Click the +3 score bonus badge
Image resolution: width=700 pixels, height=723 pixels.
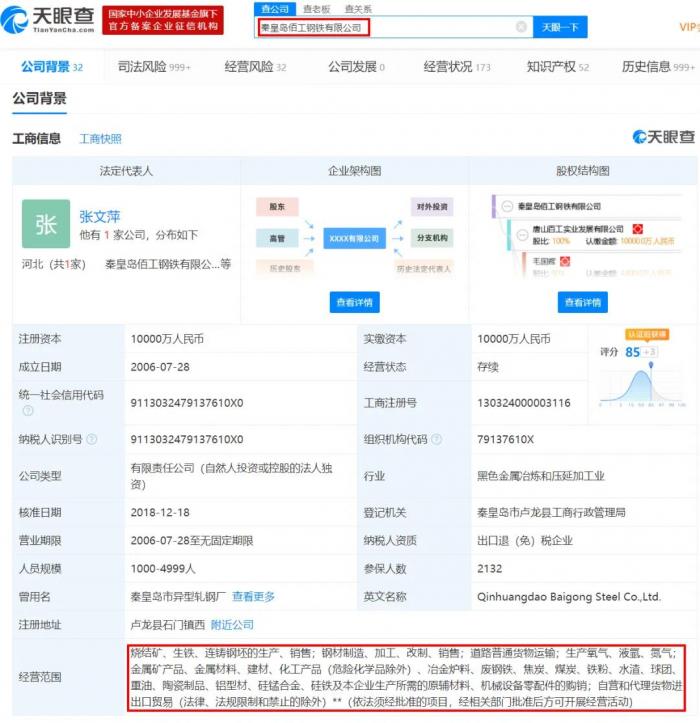[650, 352]
